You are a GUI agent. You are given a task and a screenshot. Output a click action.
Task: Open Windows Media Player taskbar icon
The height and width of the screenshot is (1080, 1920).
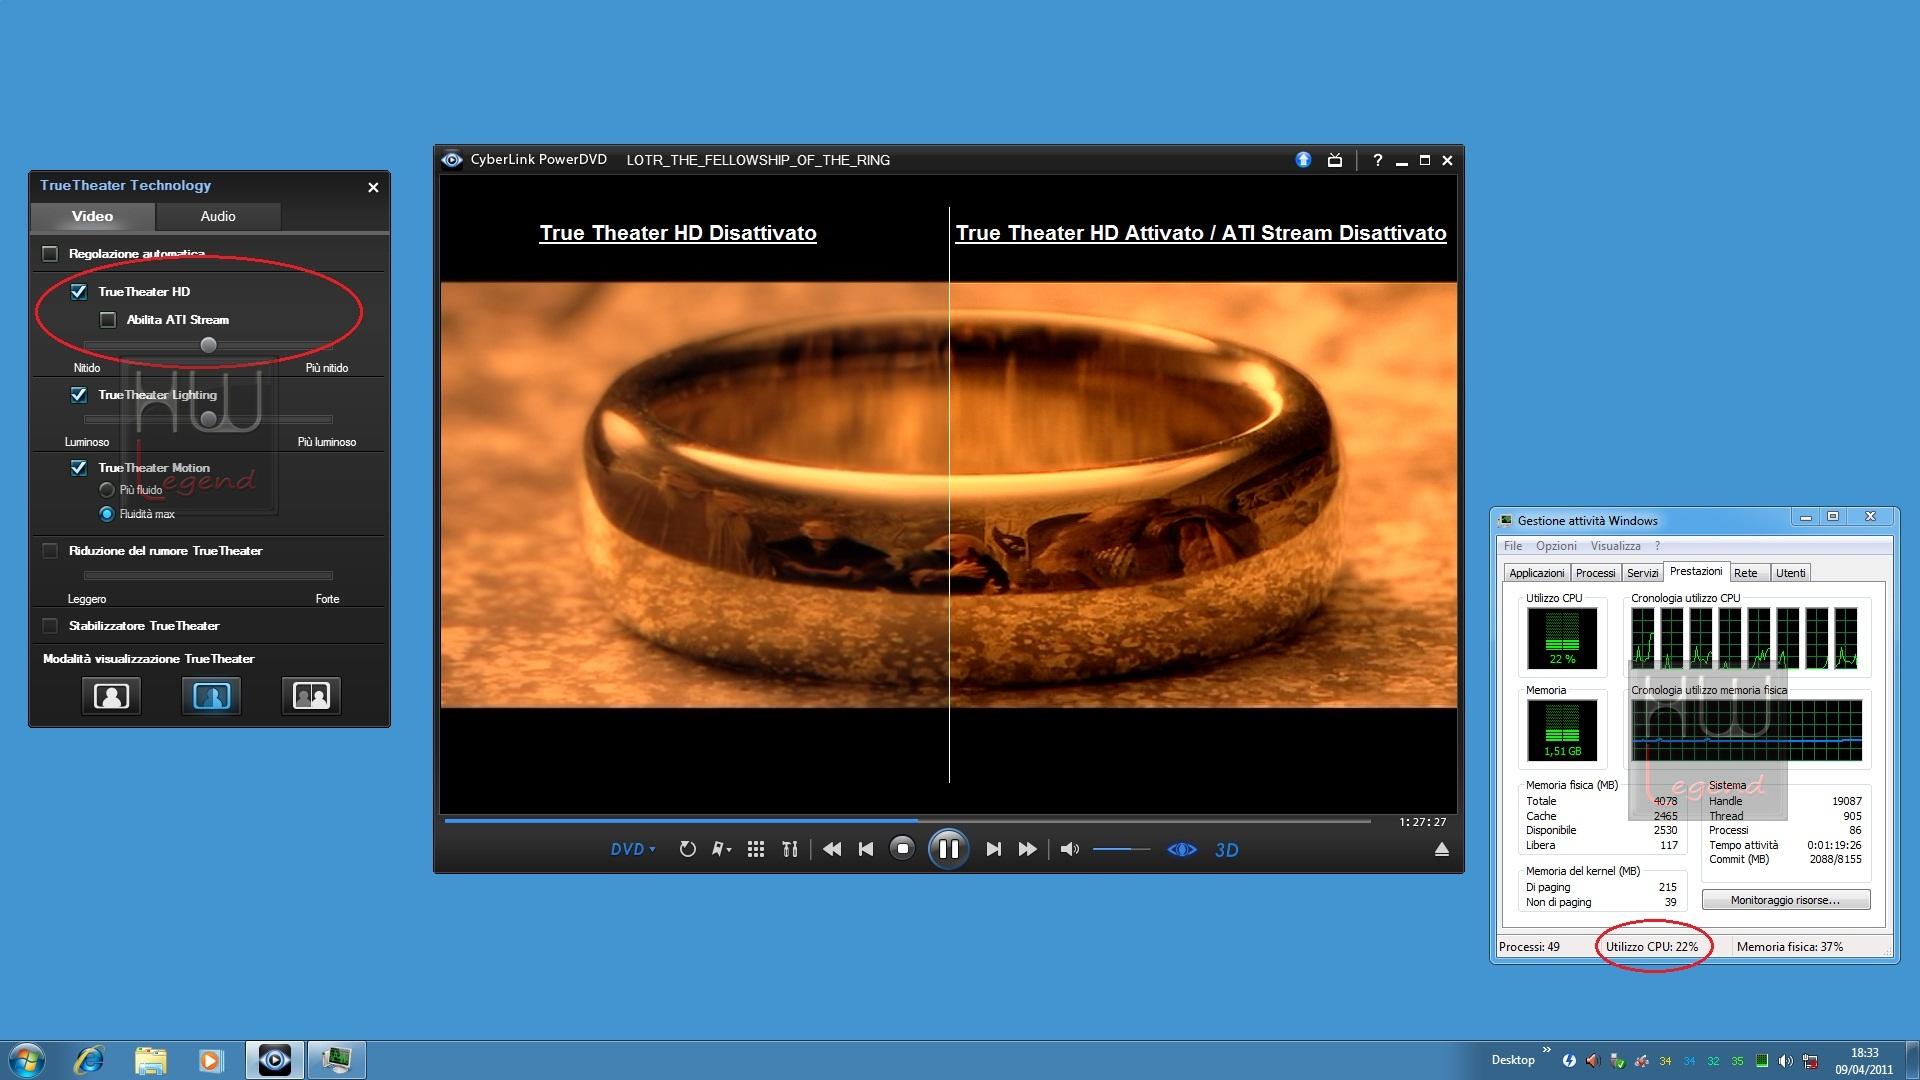pos(210,1060)
